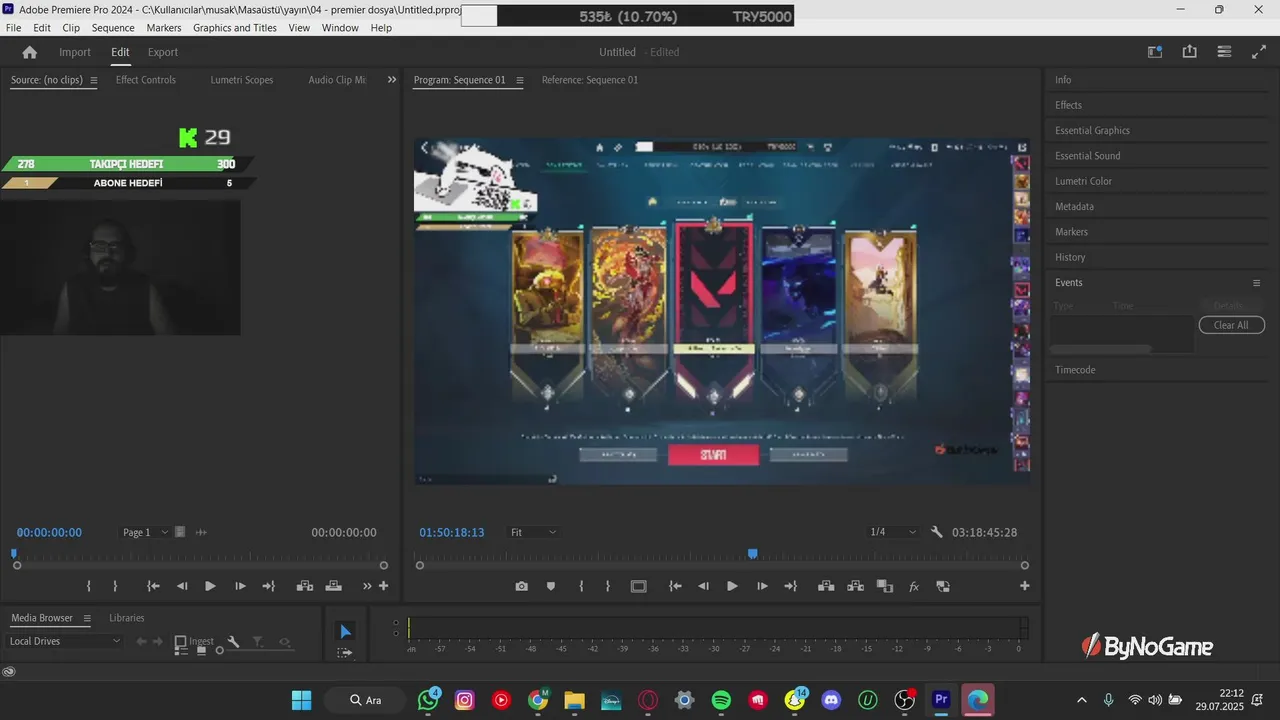Open the Markers menu

point(164,28)
